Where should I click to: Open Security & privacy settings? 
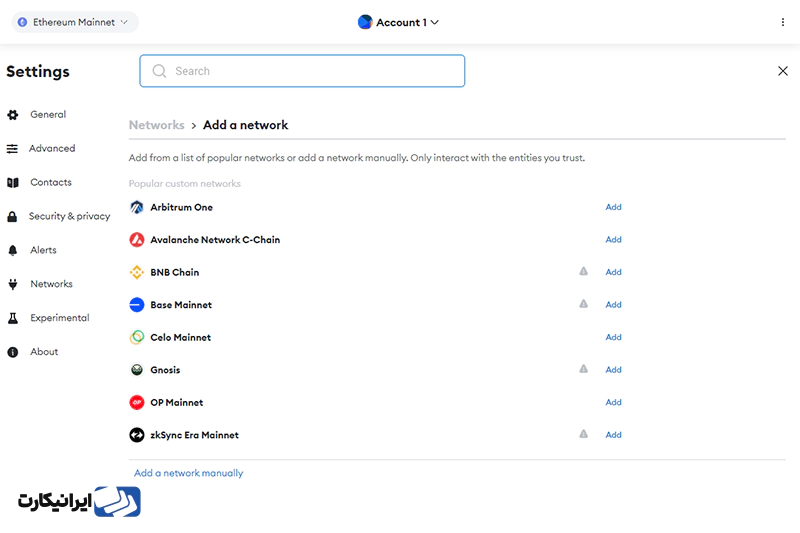coord(69,216)
